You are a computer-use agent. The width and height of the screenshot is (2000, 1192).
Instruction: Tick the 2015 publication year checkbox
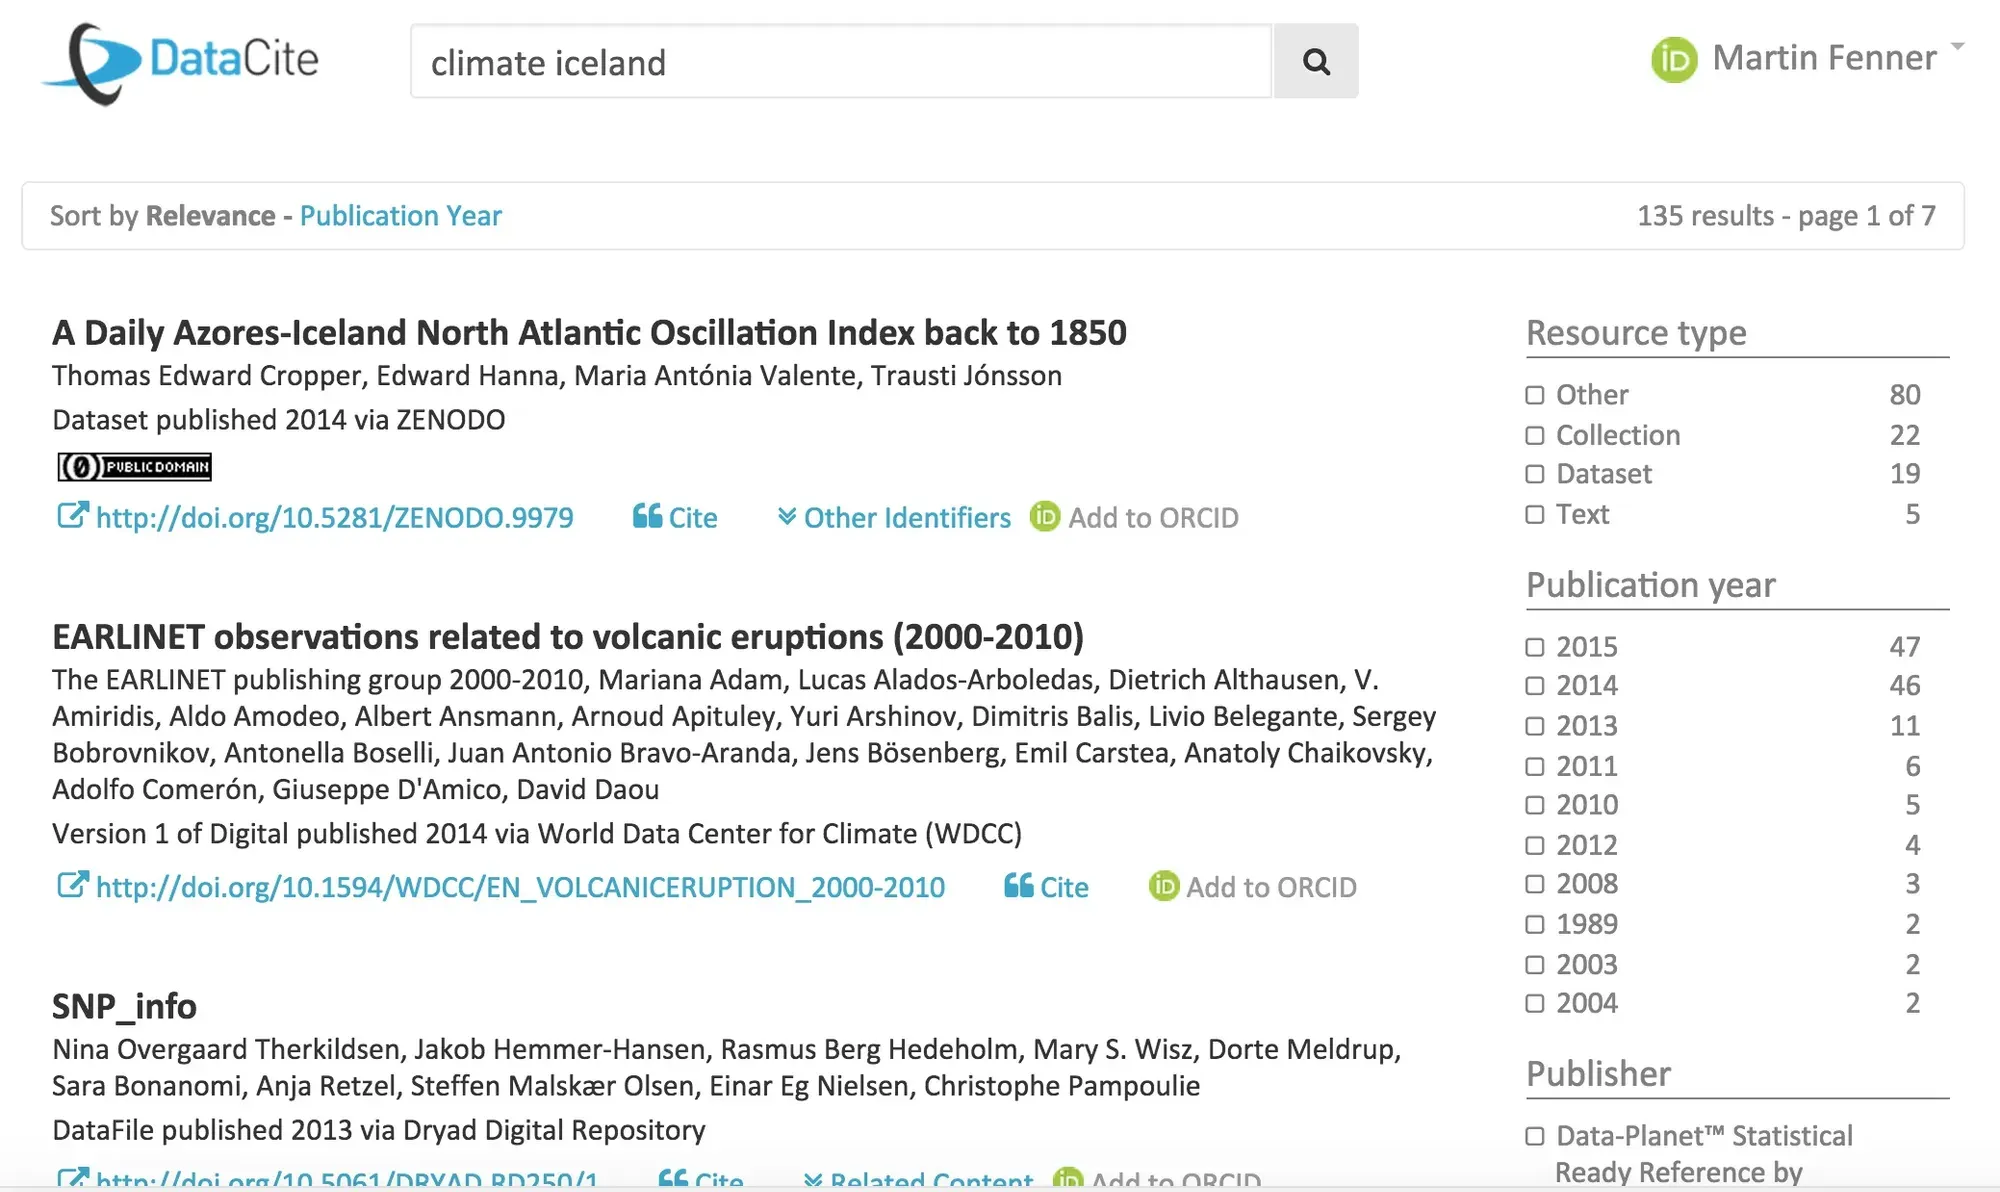tap(1535, 647)
